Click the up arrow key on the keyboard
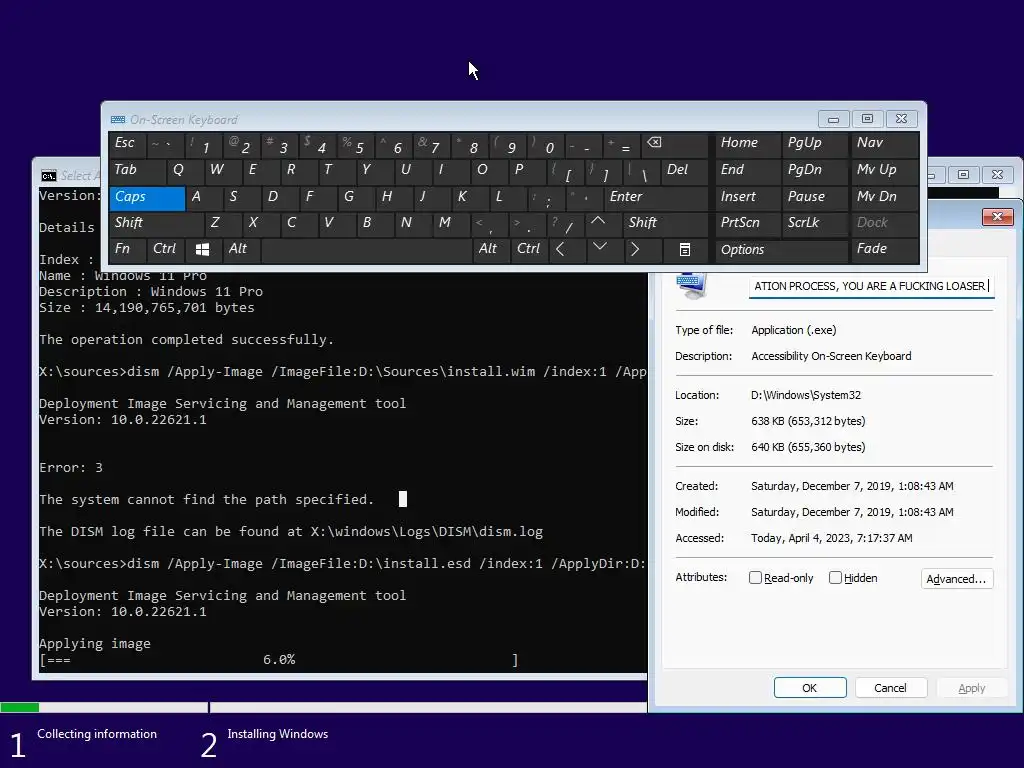This screenshot has height=768, width=1024. click(x=598, y=223)
